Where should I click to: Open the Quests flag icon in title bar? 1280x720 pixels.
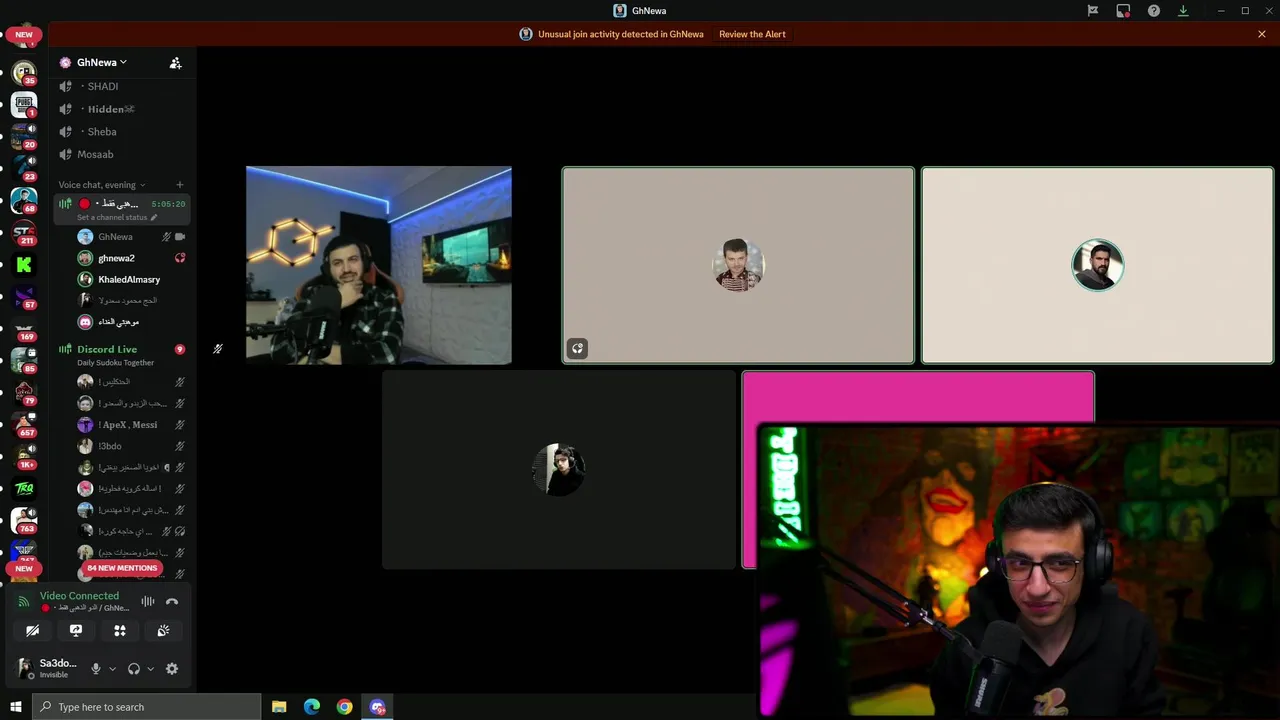pyautogui.click(x=1093, y=11)
